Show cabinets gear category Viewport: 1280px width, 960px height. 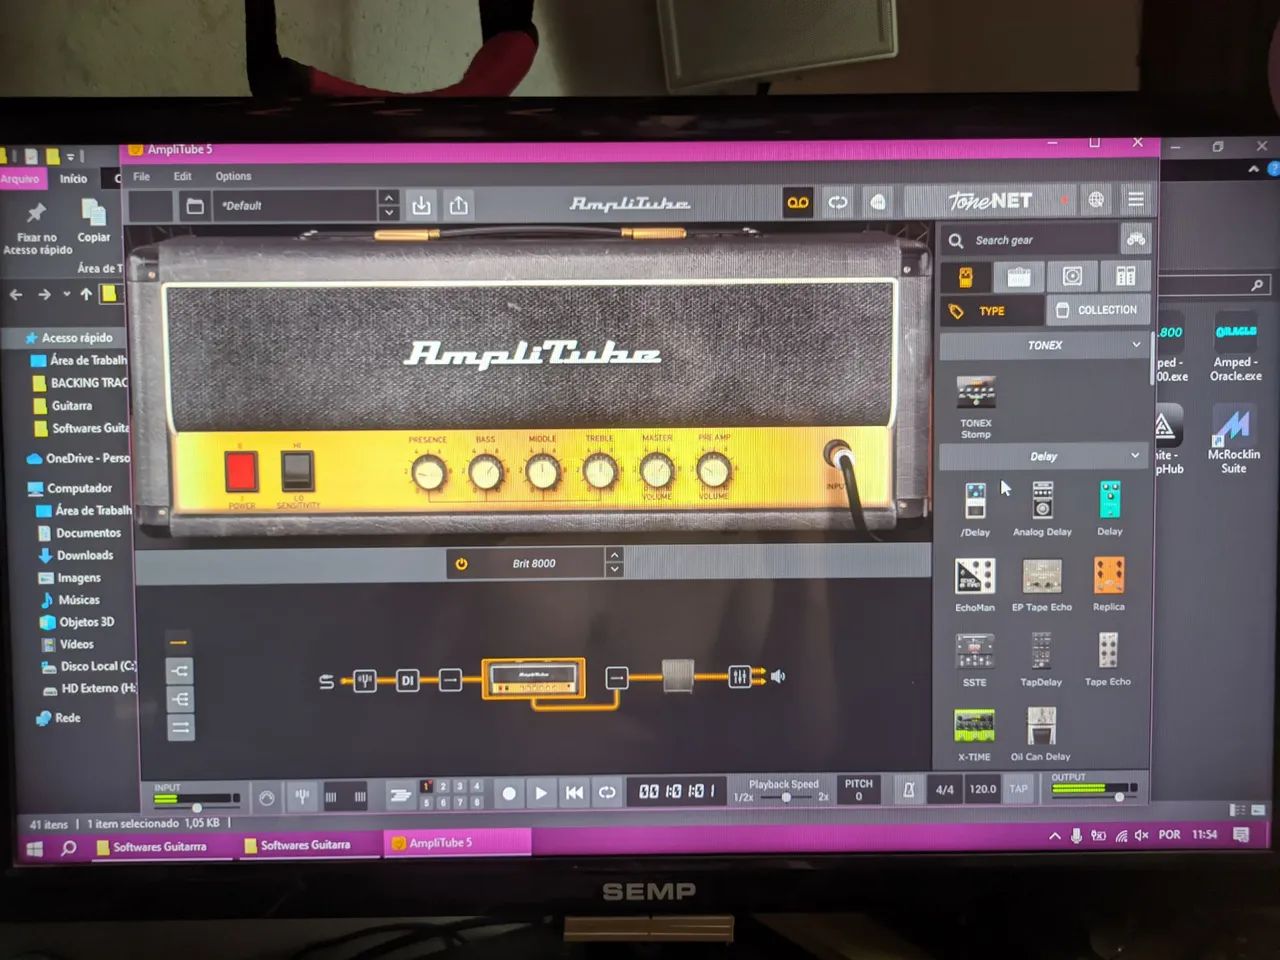click(1072, 277)
